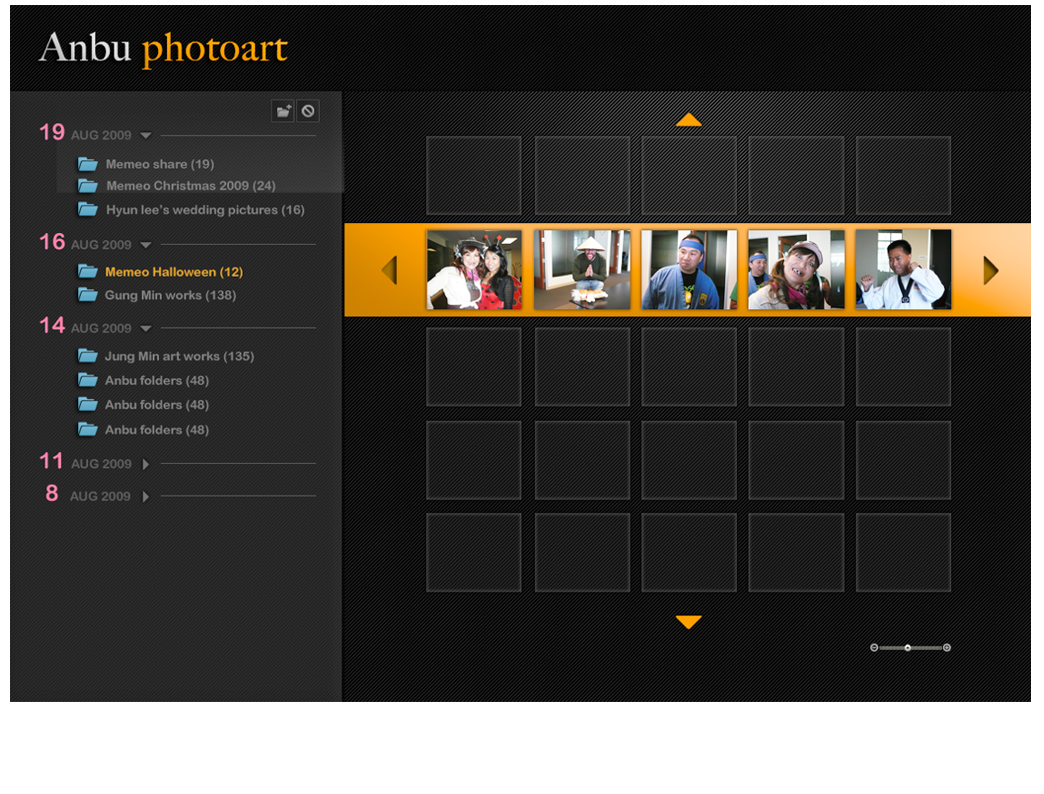The height and width of the screenshot is (794, 1044).
Task: Go to previous photos with left arrow
Action: point(389,270)
